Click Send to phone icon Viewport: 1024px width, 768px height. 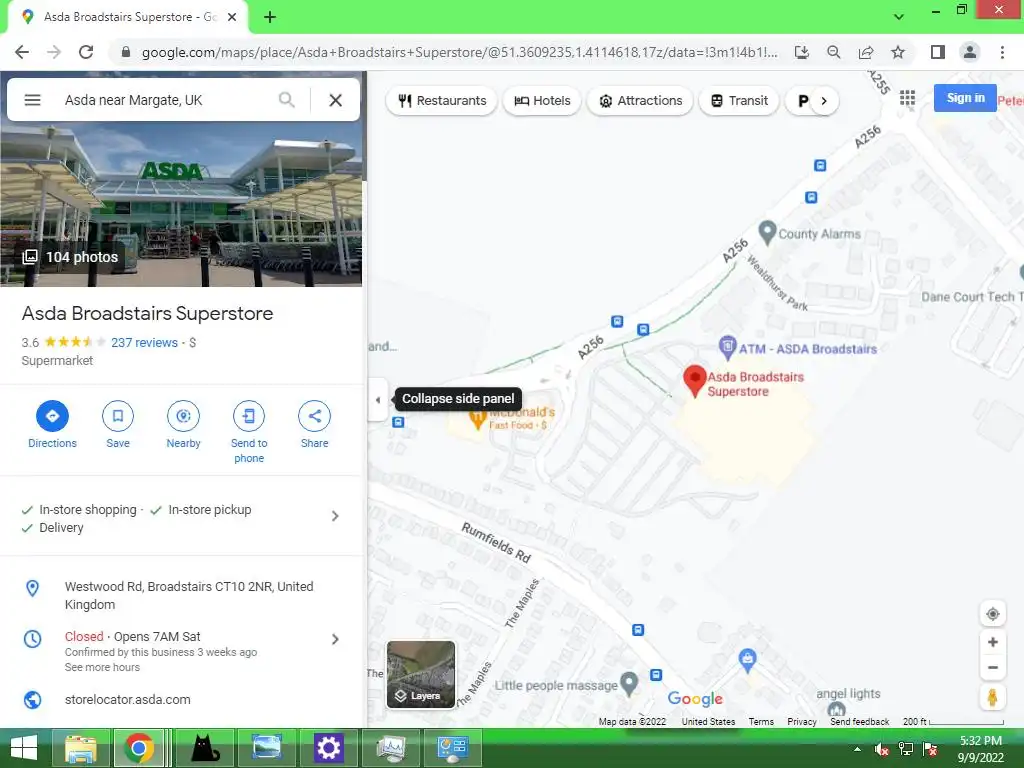(249, 416)
